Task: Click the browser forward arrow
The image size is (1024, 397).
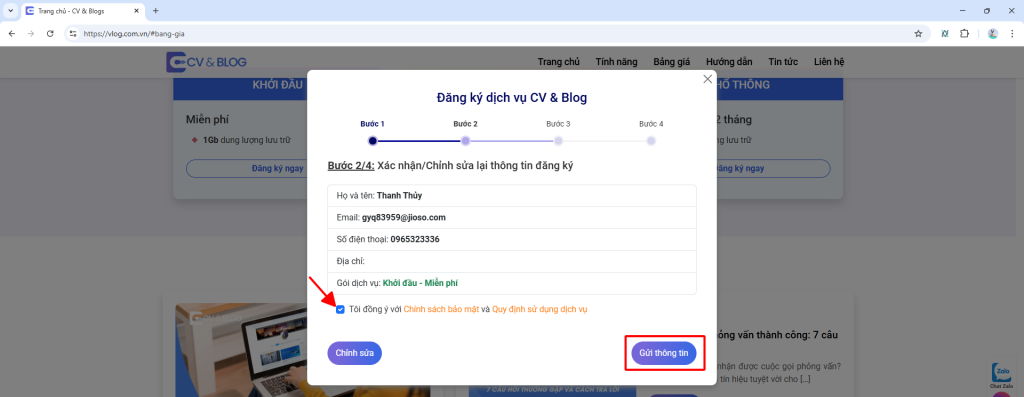Action: [30, 33]
